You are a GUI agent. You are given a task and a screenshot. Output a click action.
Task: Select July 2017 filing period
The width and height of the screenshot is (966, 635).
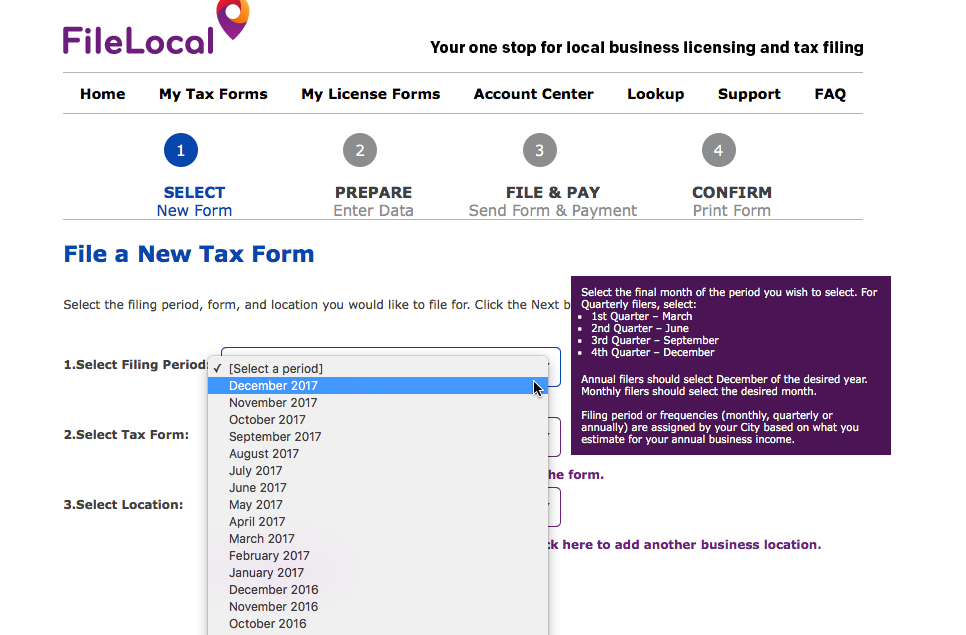378,471
